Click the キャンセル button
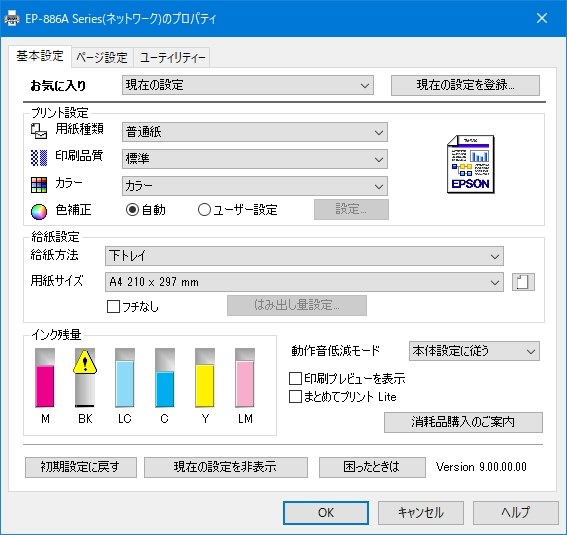This screenshot has height=535, width=567. click(x=421, y=513)
